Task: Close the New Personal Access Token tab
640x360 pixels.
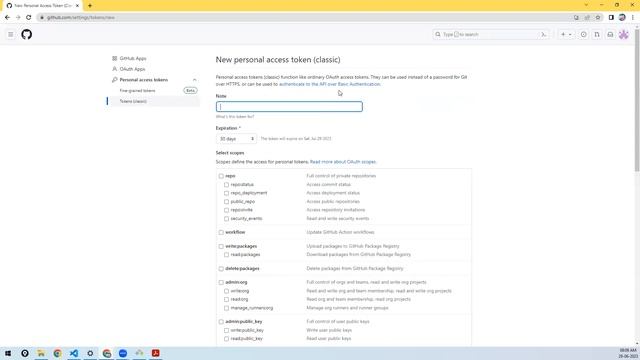Action: pyautogui.click(x=77, y=6)
